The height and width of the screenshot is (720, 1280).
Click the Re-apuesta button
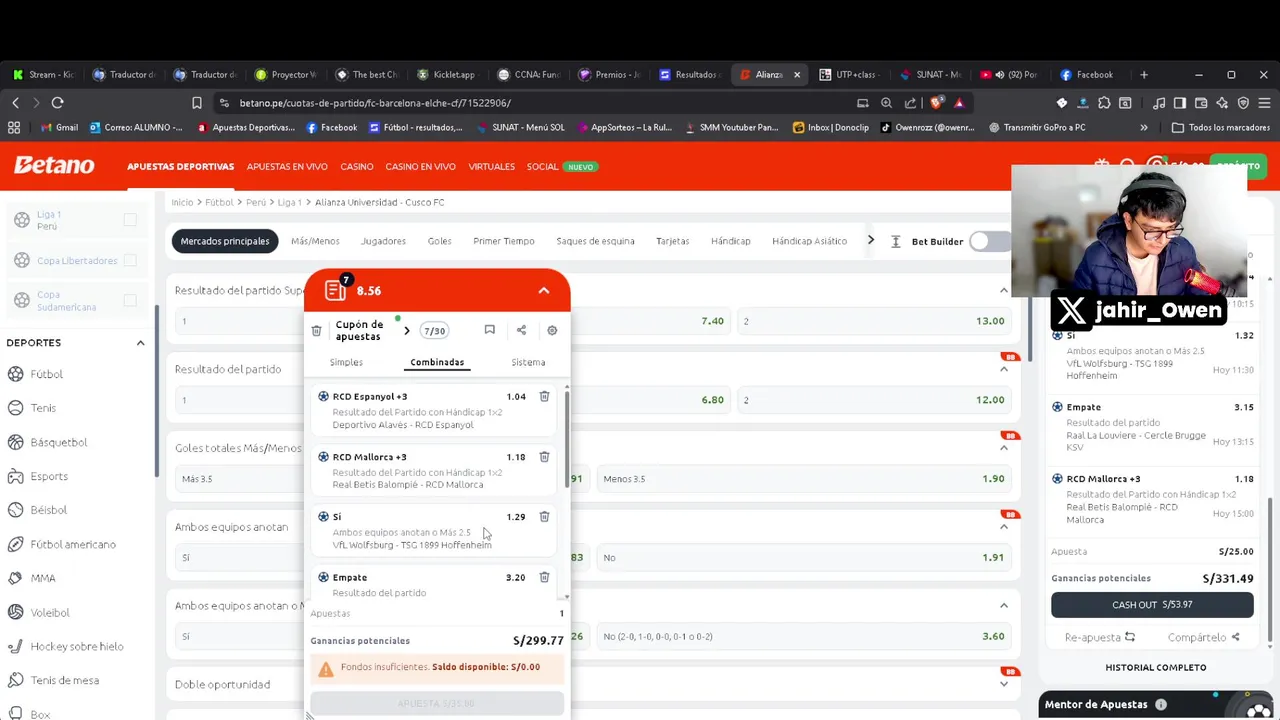[1100, 637]
